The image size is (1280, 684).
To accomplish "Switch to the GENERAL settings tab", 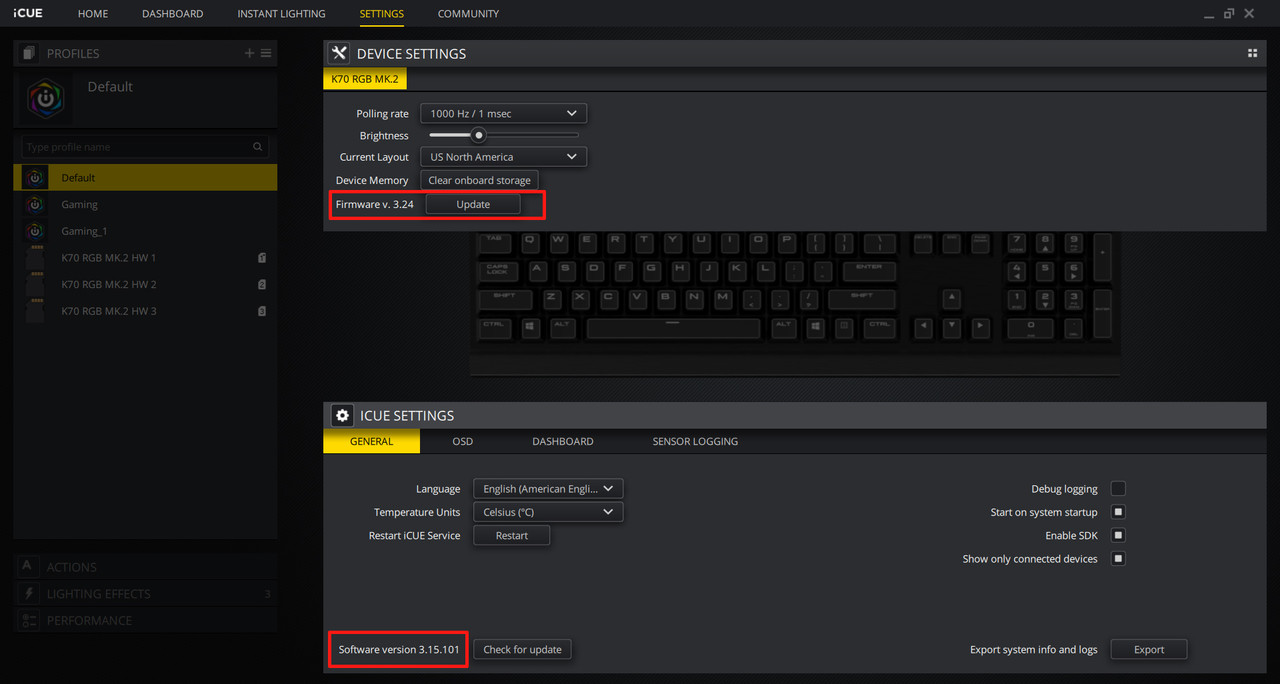I will [x=372, y=441].
